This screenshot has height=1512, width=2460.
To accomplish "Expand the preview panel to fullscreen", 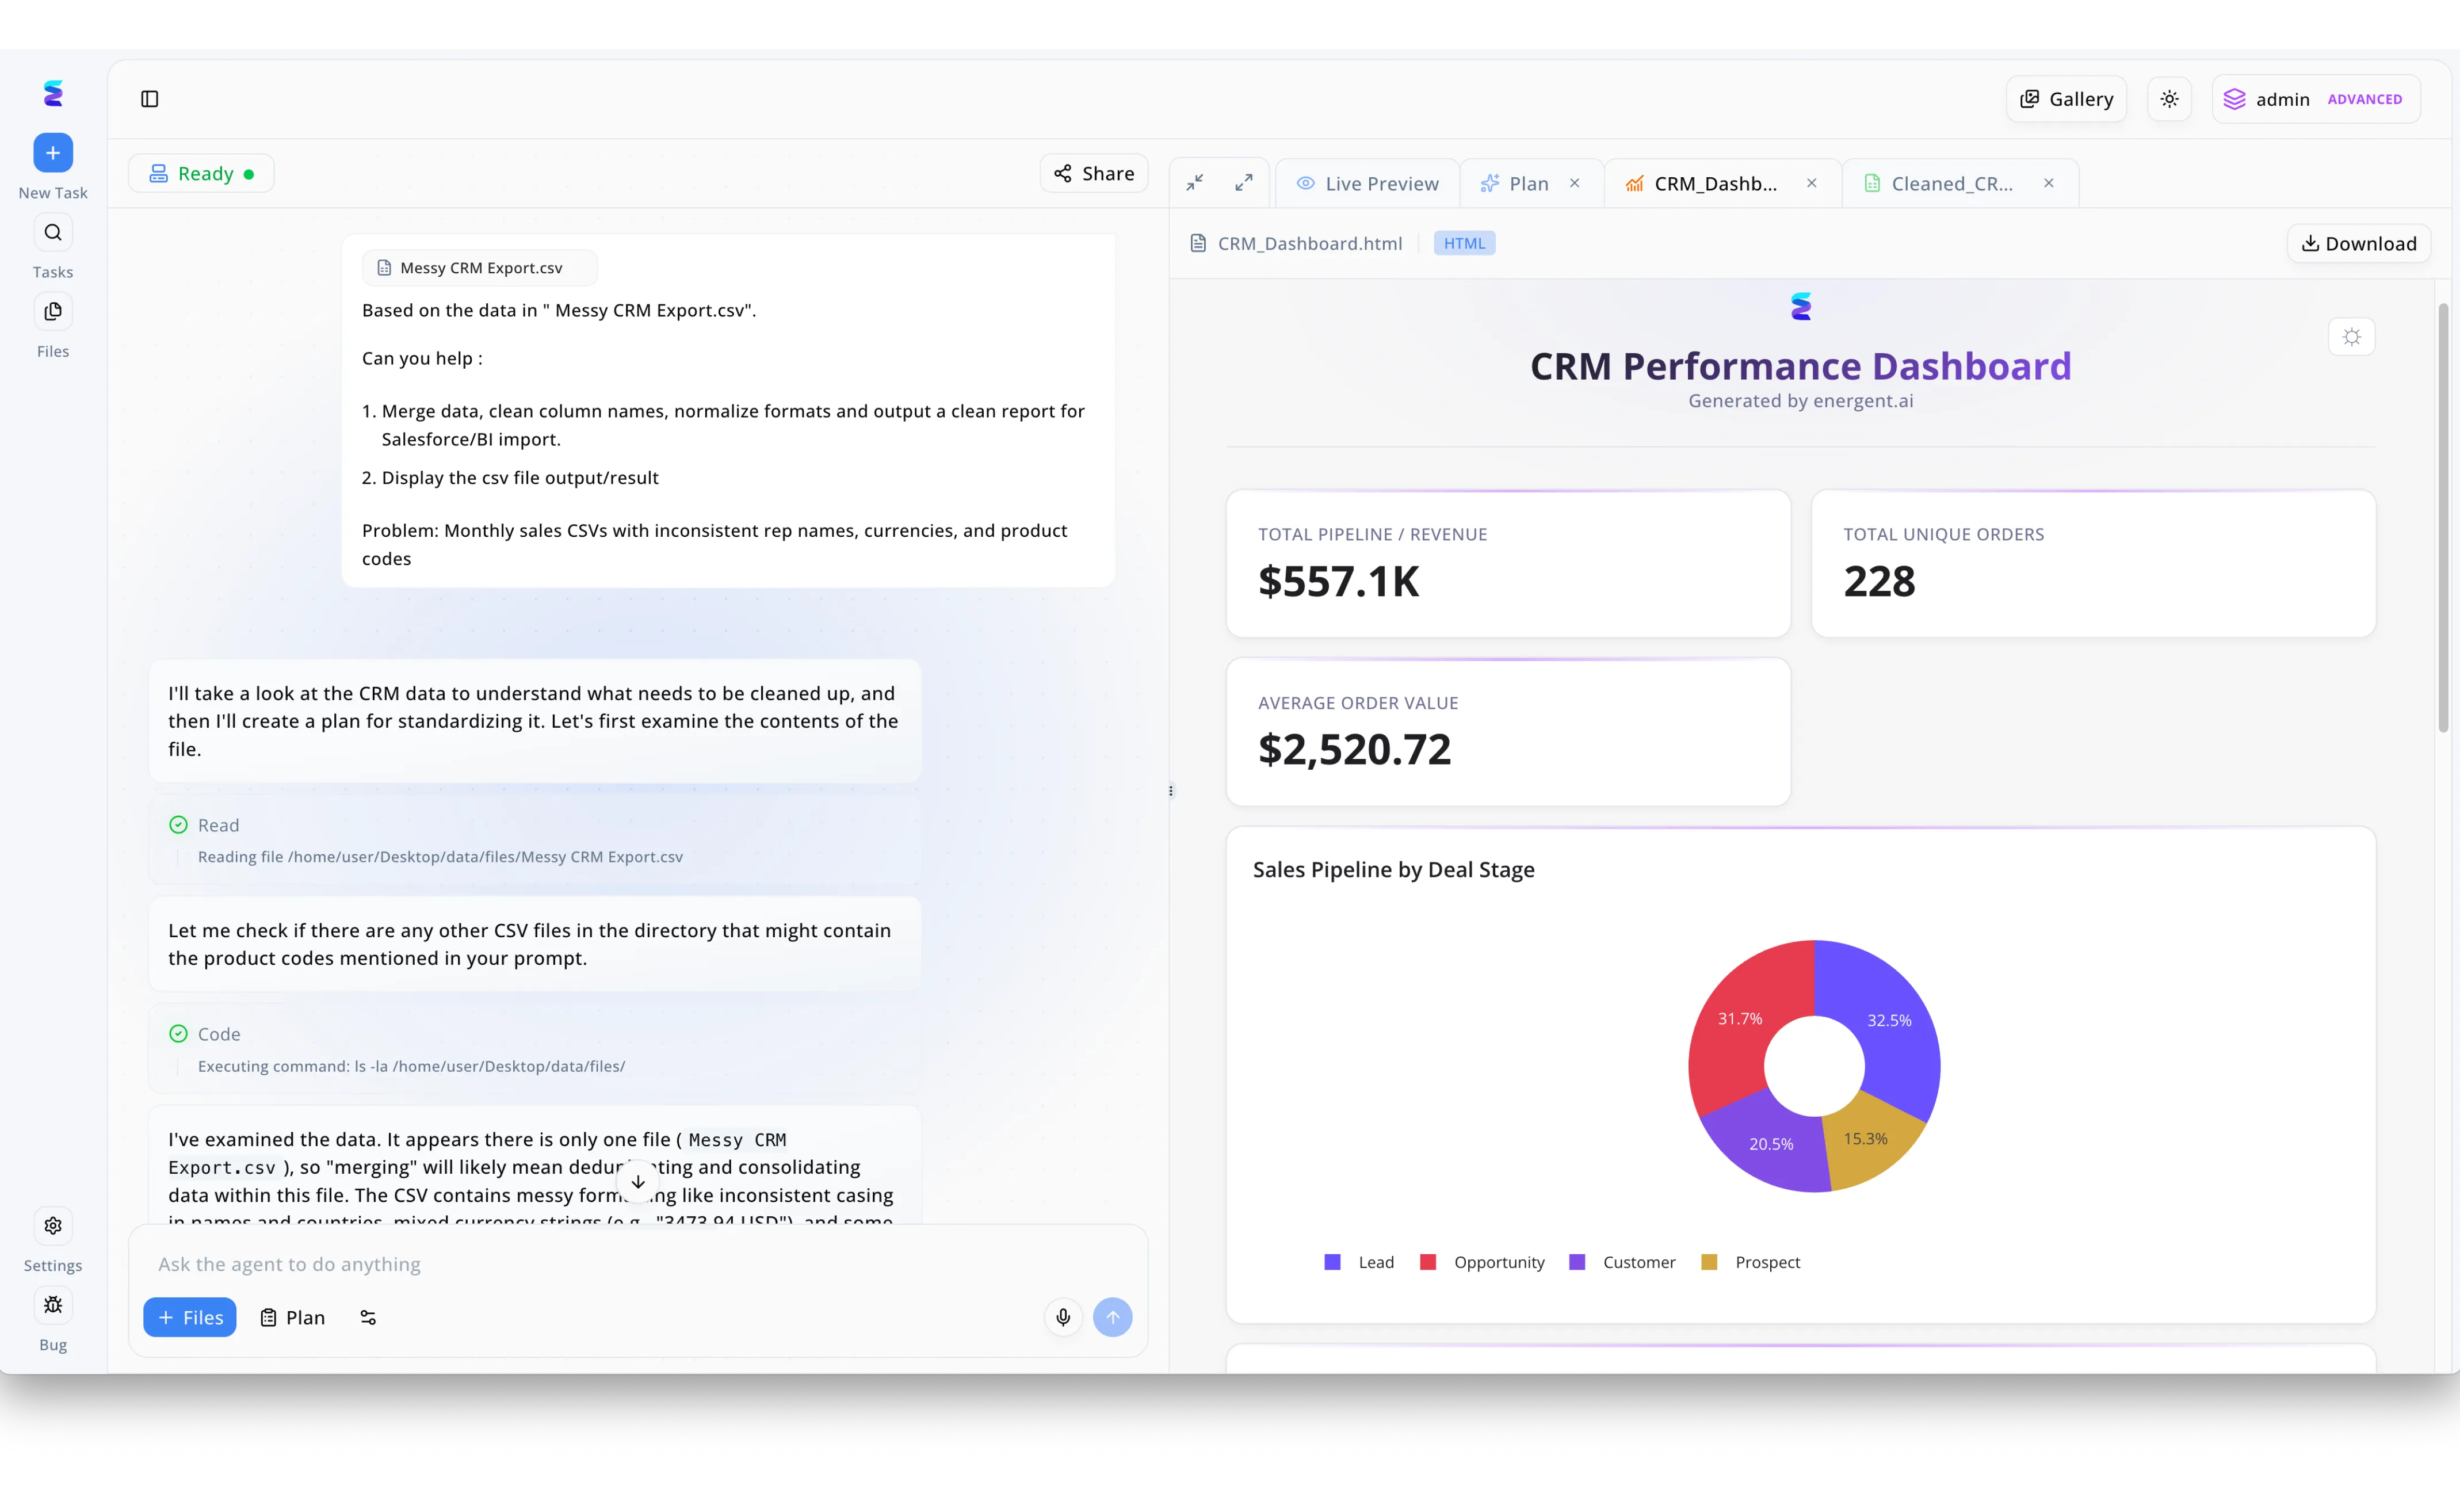I will click(1243, 182).
